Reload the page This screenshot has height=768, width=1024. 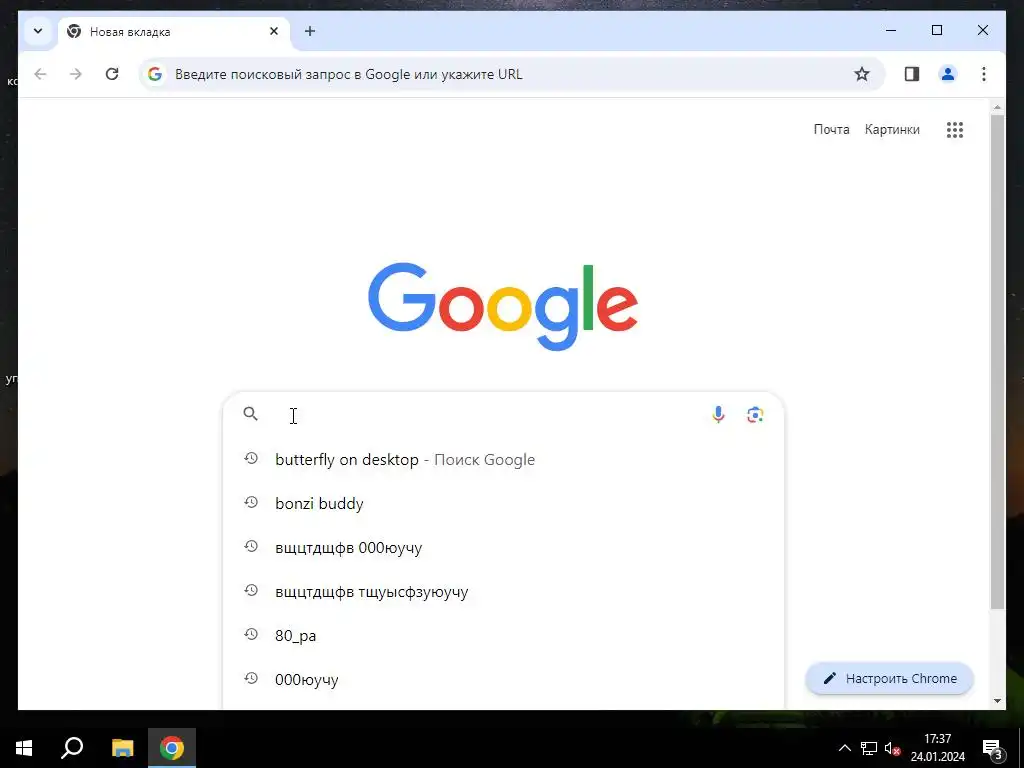[112, 74]
